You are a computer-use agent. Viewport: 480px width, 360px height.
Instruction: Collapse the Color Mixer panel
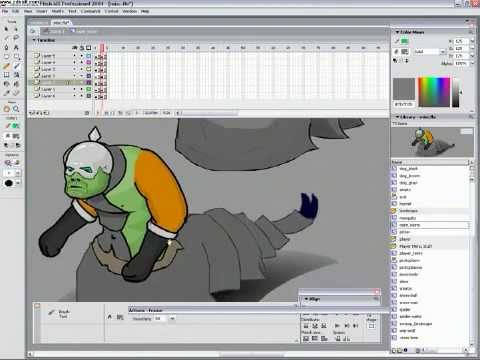click(397, 32)
